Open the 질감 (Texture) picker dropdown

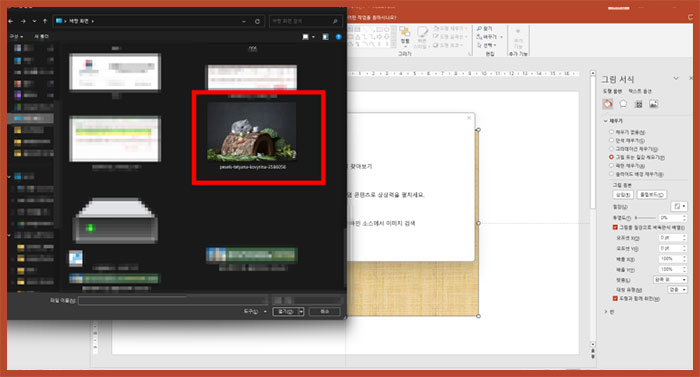[x=679, y=206]
